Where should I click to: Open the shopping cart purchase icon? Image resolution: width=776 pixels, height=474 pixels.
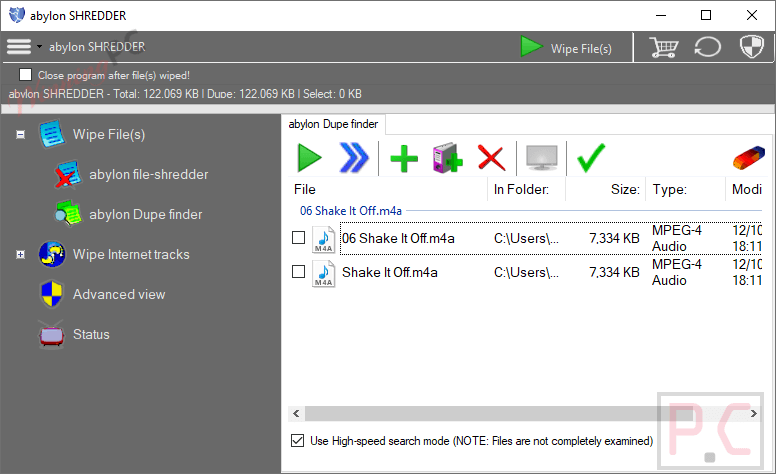pos(663,47)
